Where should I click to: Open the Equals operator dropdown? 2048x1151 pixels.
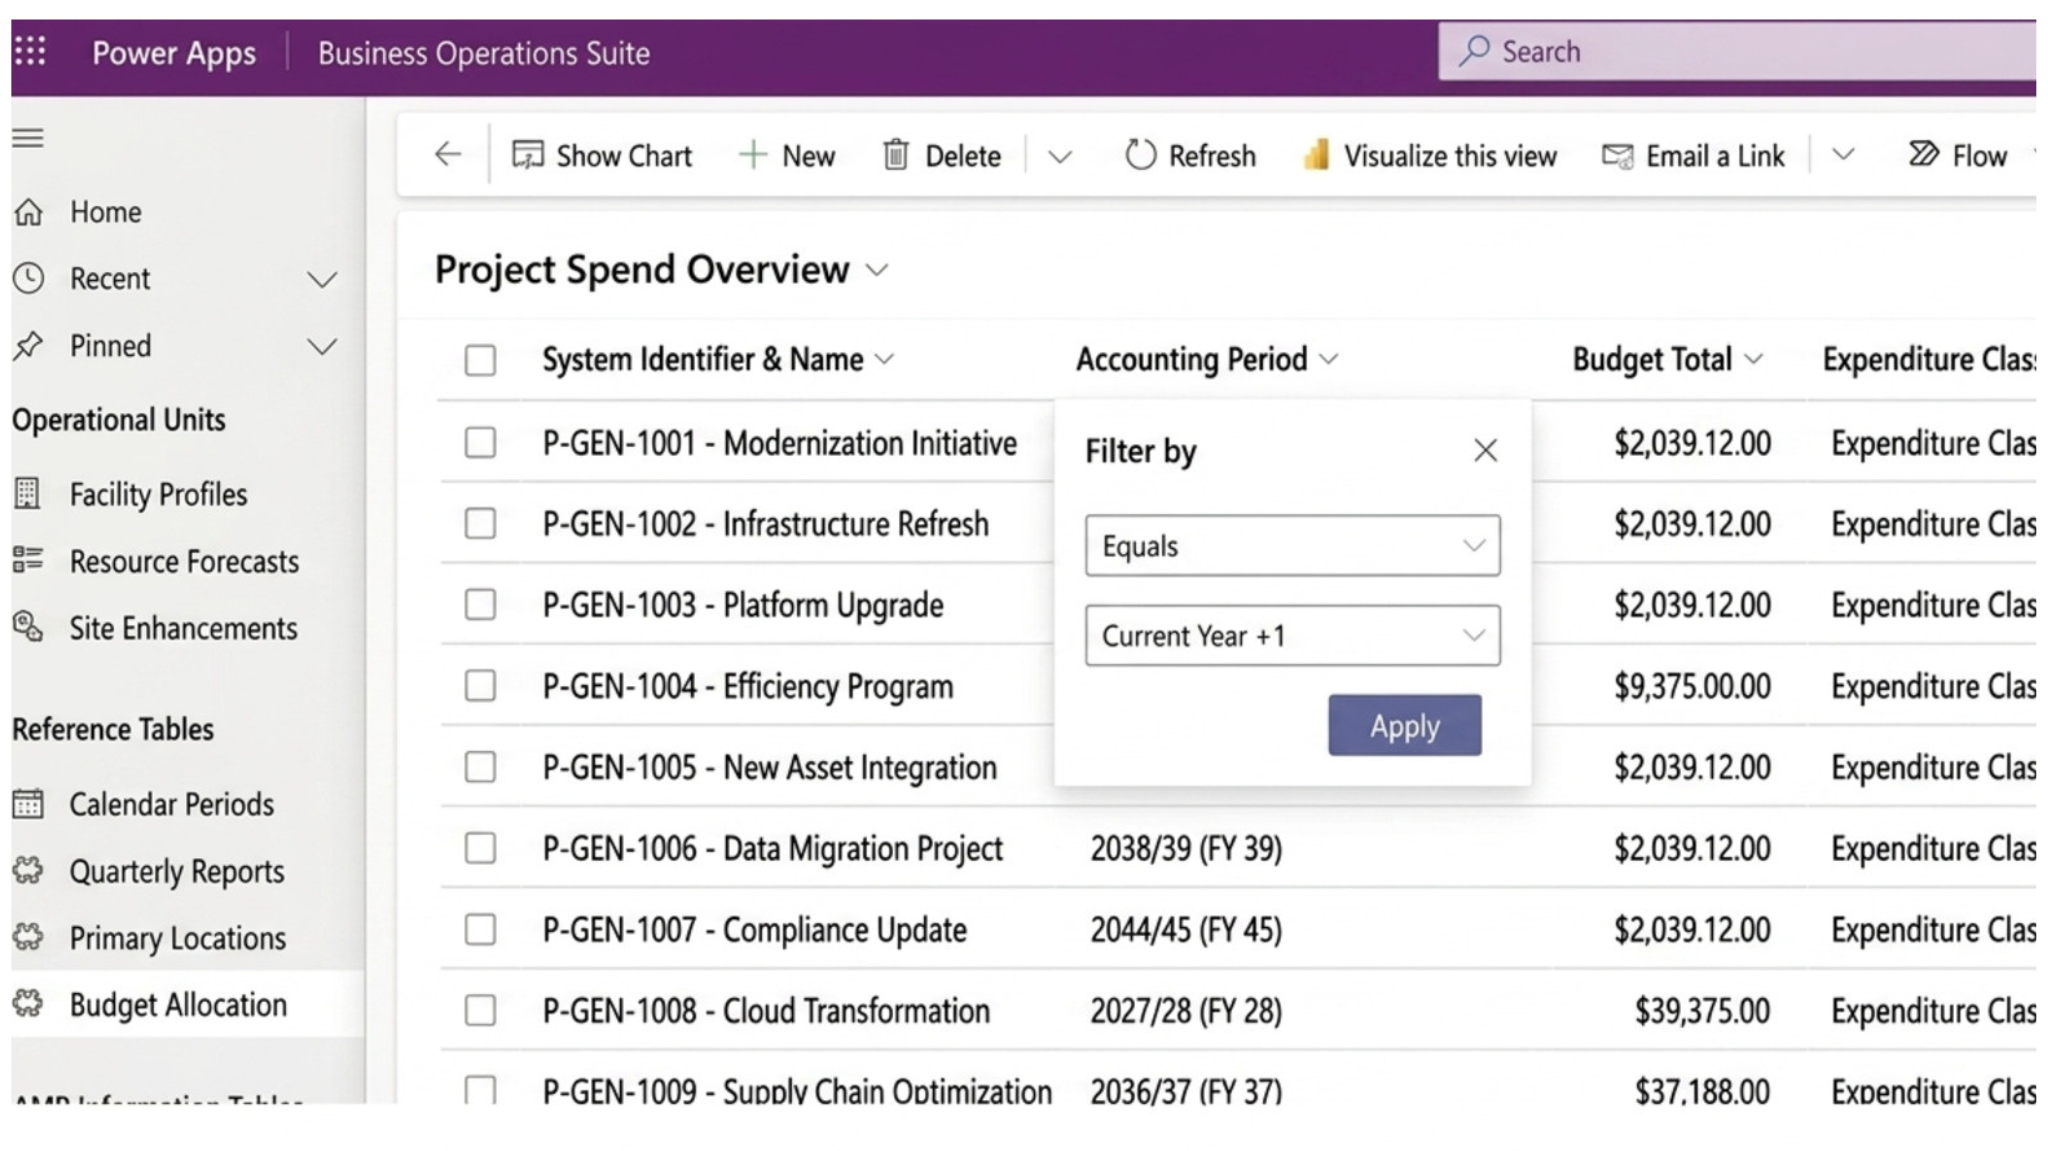click(x=1292, y=545)
